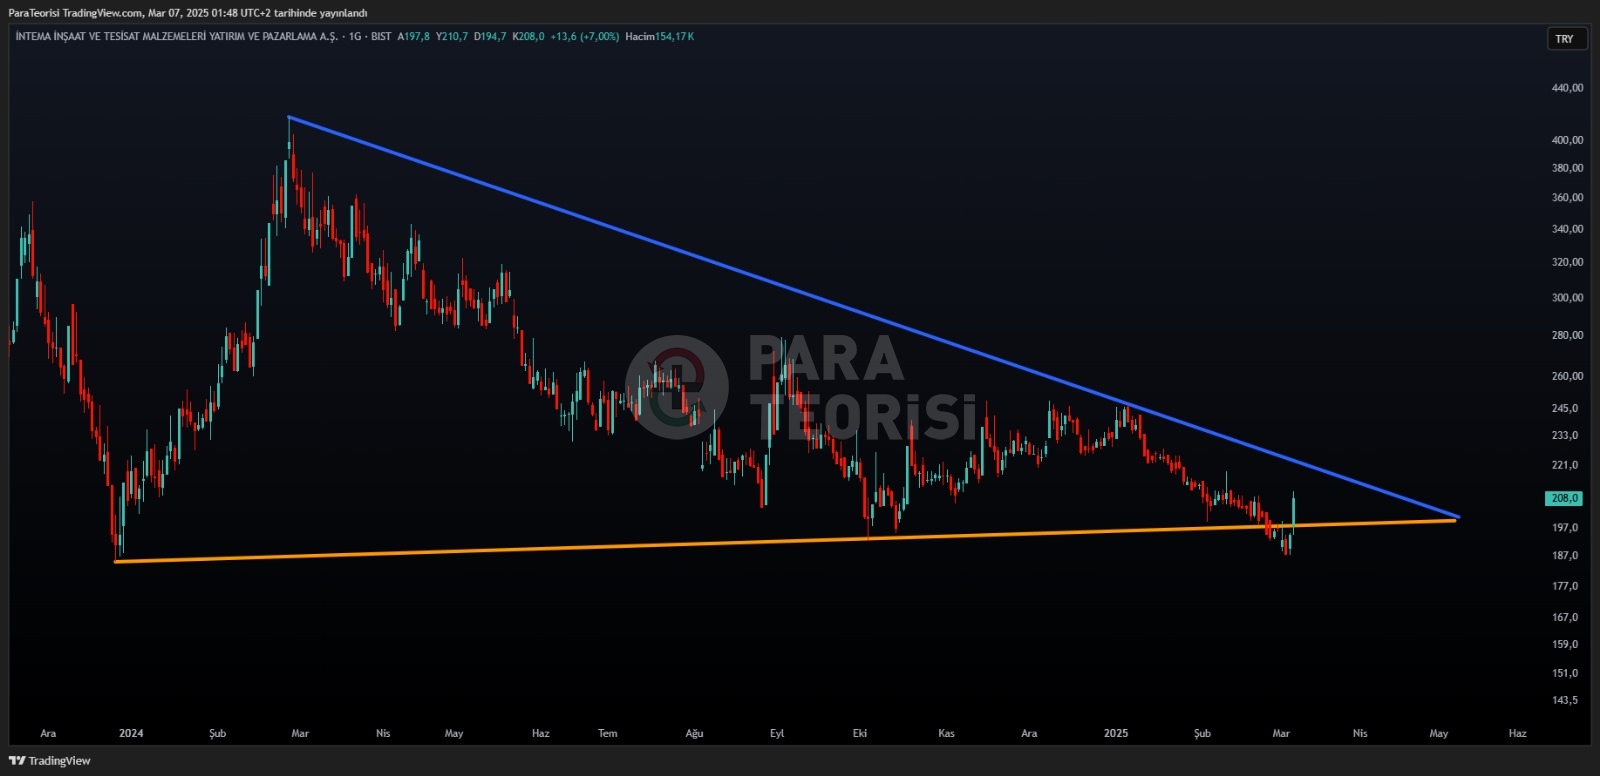Screen dimensions: 1600x776
Task: Click the ParaTeorisi publish info line
Action: 188,13
